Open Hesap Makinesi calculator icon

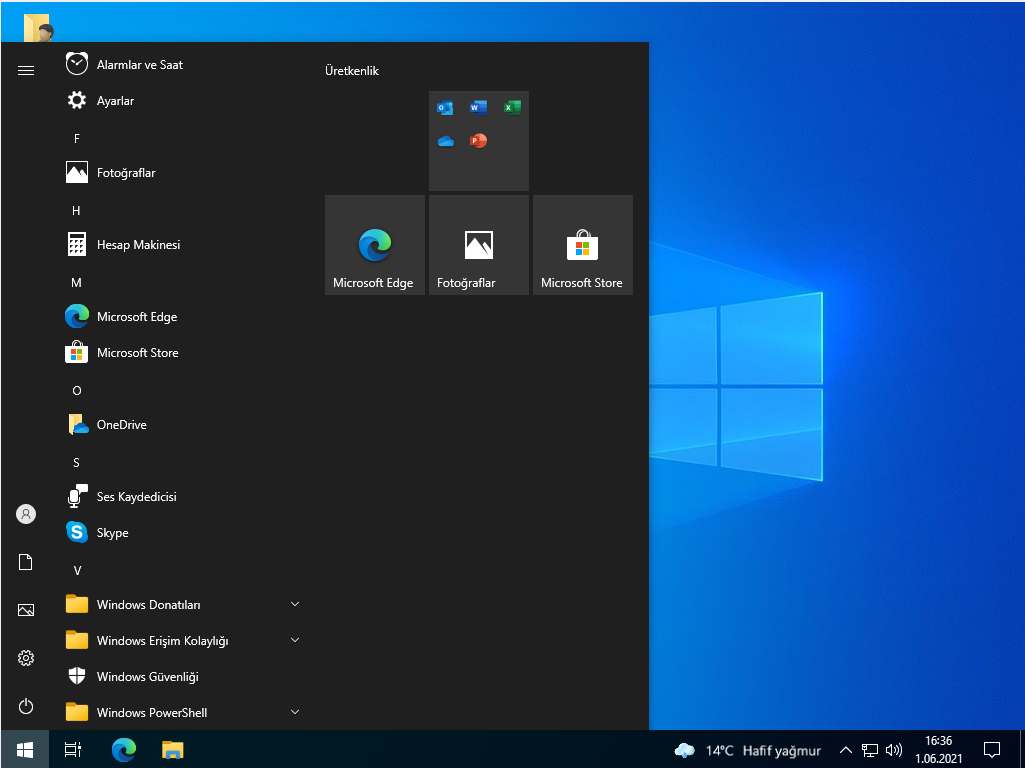76,244
